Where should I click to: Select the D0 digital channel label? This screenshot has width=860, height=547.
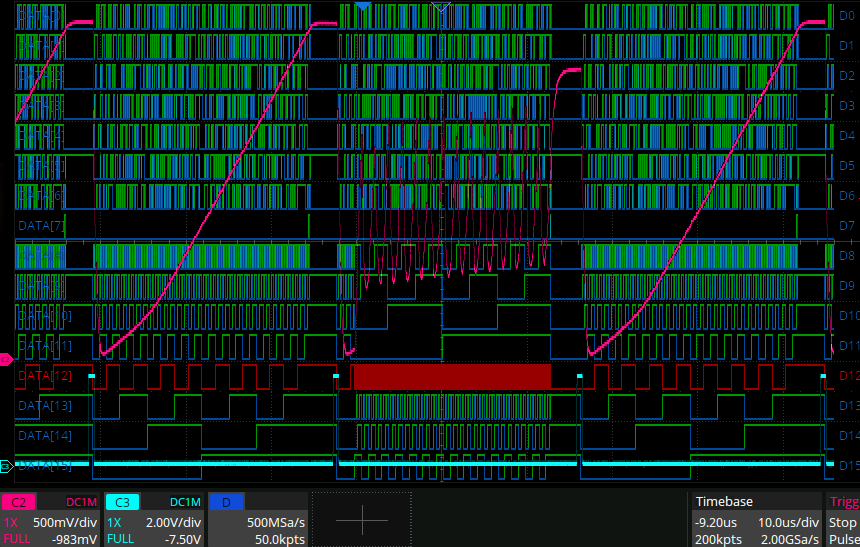click(846, 15)
